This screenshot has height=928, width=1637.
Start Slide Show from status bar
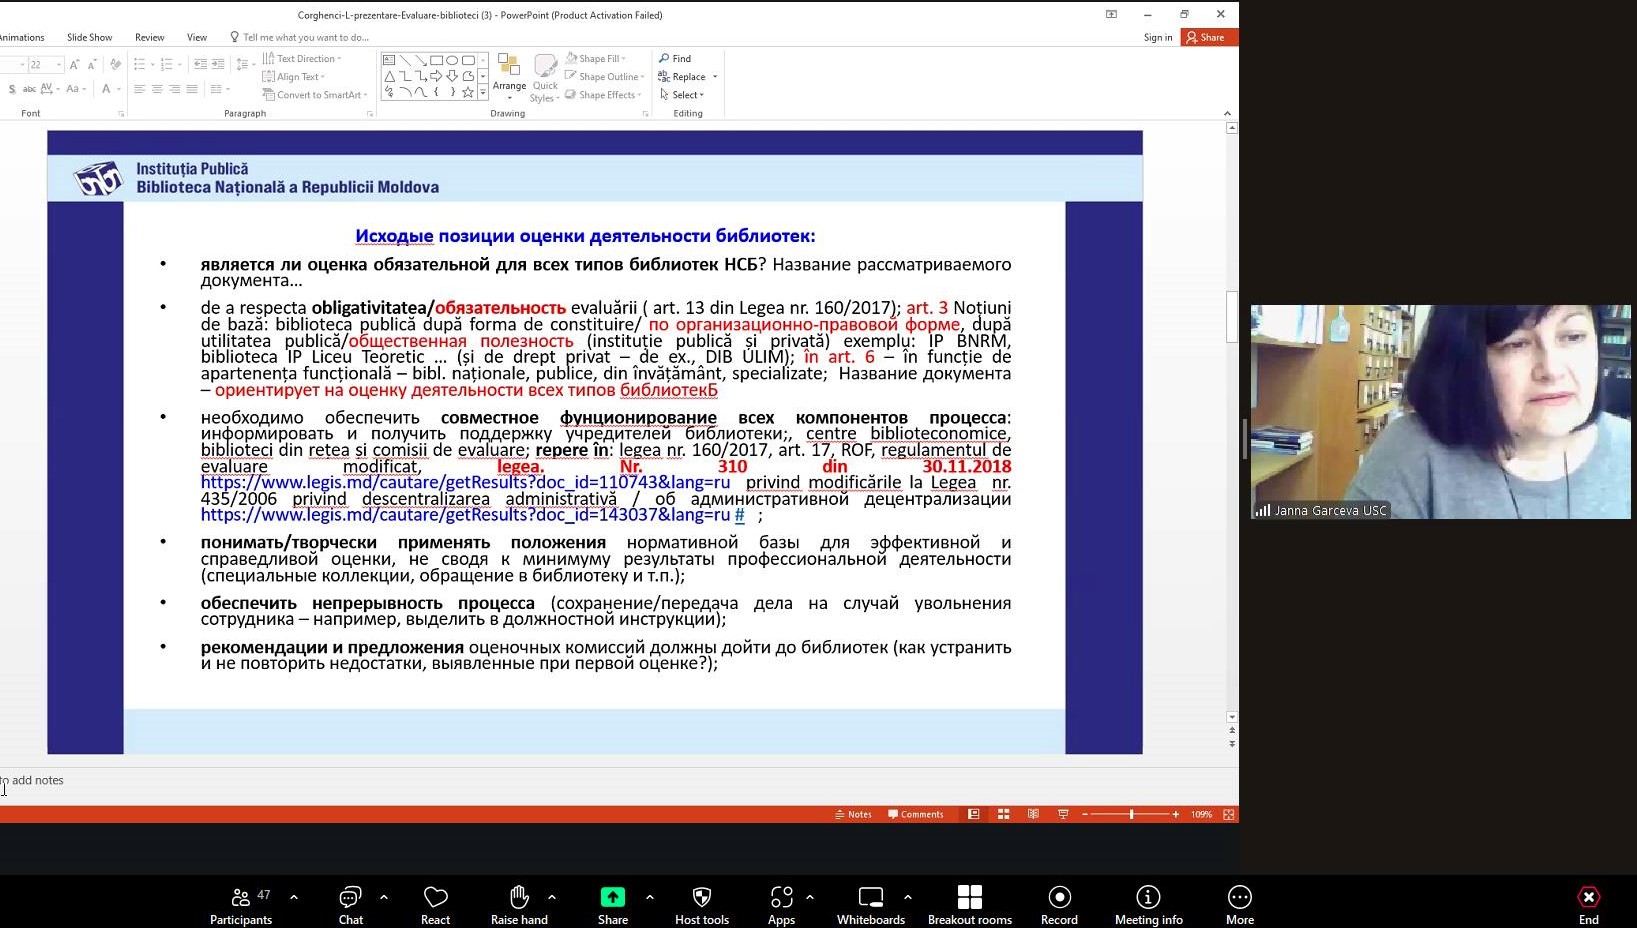click(x=1063, y=814)
